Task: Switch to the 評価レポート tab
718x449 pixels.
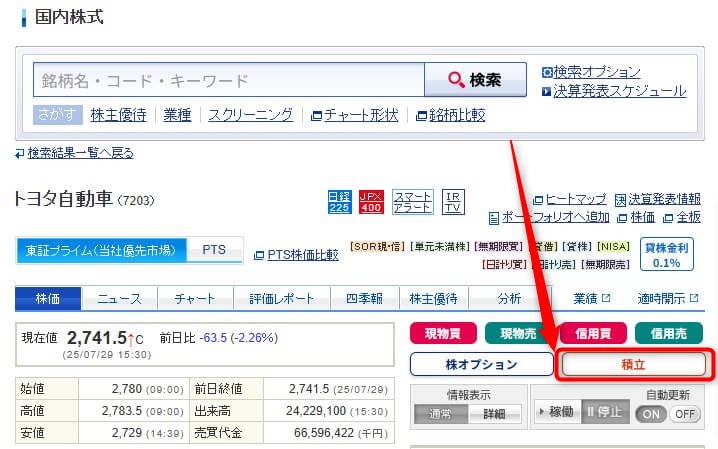Action: click(282, 299)
